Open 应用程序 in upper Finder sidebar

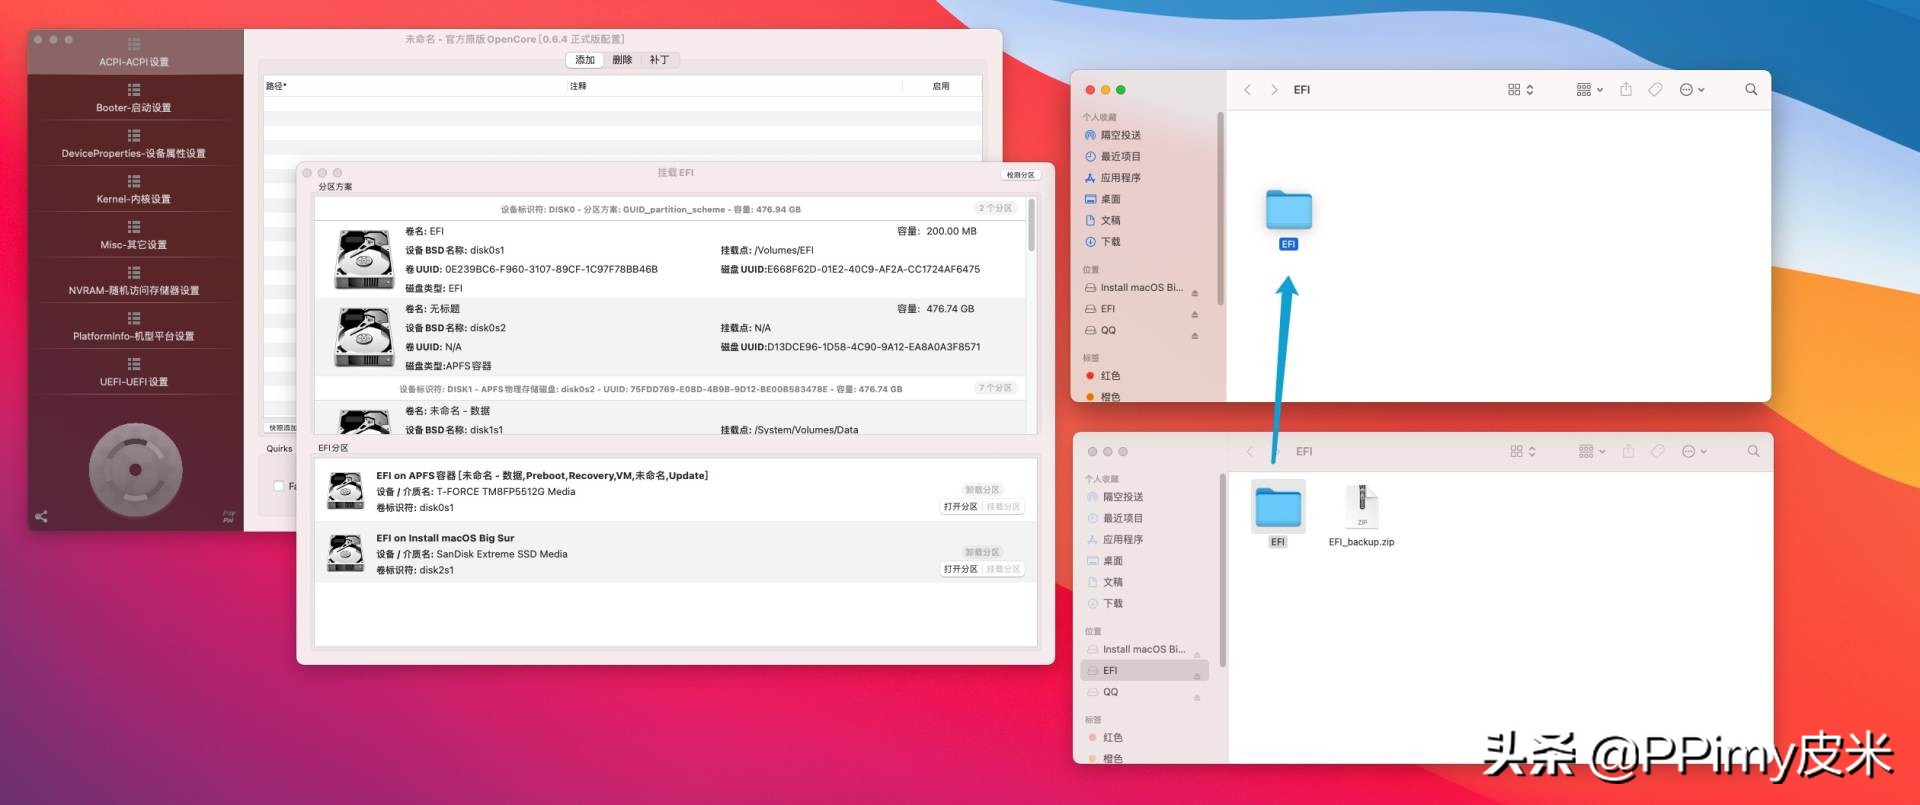click(x=1120, y=178)
